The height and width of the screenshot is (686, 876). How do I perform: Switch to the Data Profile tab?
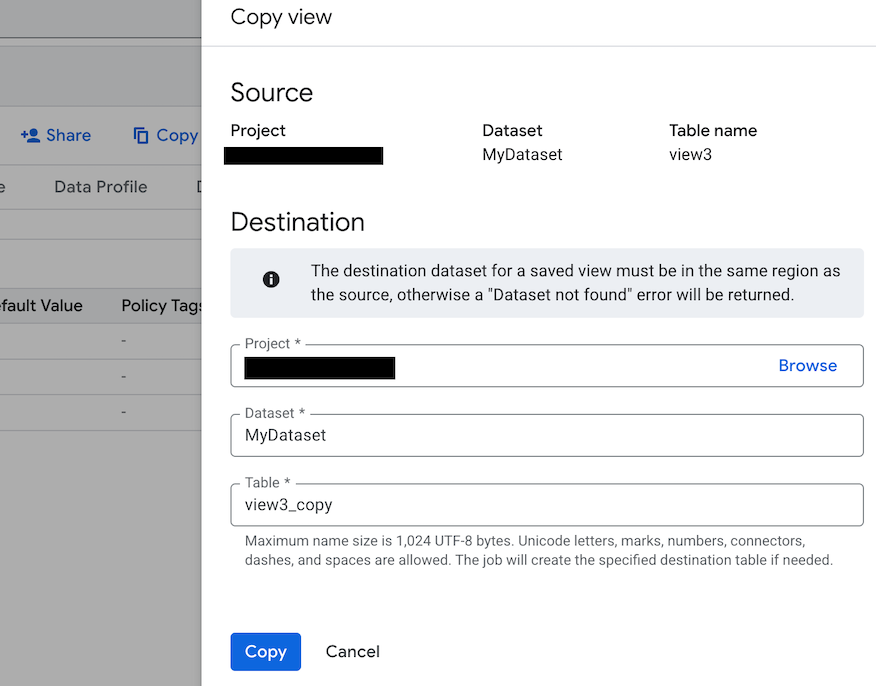tap(100, 187)
